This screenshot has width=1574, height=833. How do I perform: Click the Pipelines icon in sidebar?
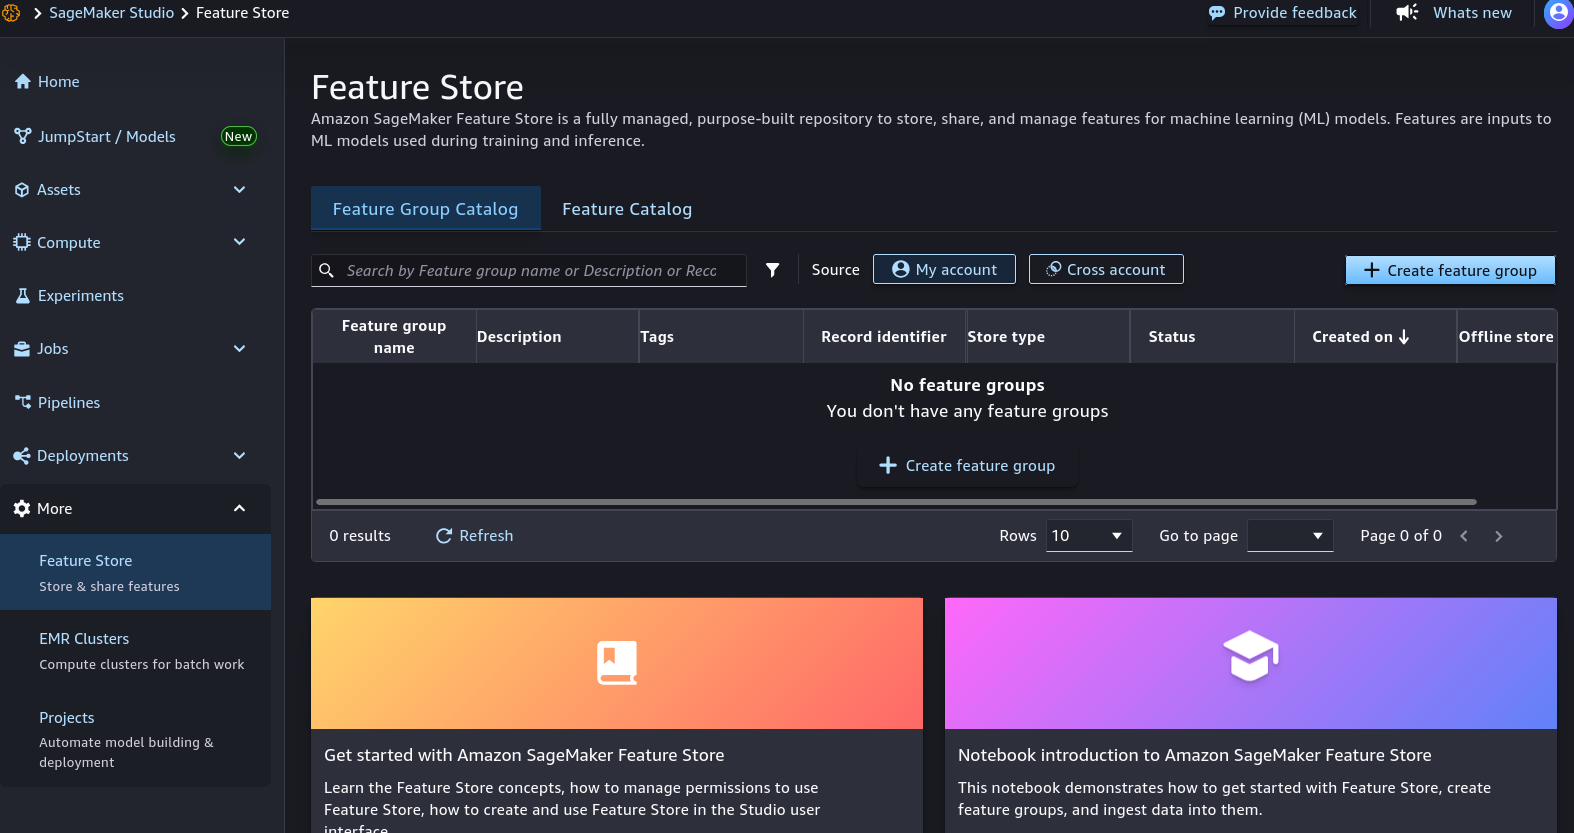tap(23, 402)
